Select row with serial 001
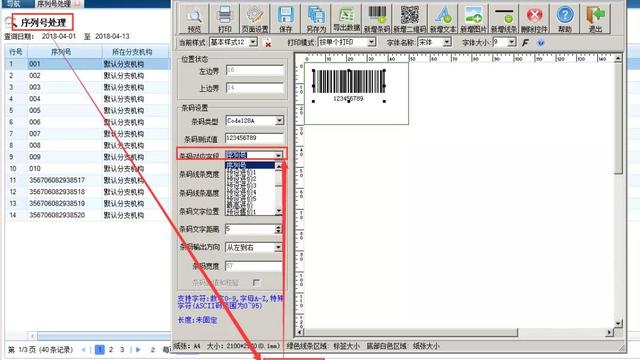Viewport: 640px width, 360px height. pyautogui.click(x=87, y=64)
